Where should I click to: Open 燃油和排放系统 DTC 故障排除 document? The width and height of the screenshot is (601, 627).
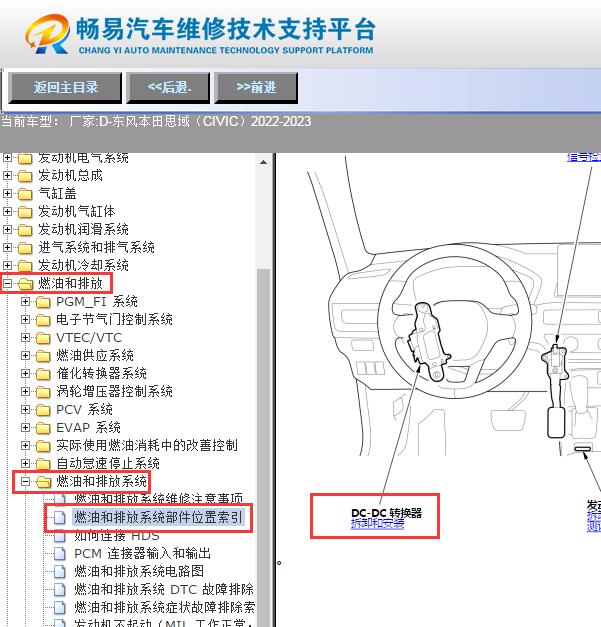point(164,589)
